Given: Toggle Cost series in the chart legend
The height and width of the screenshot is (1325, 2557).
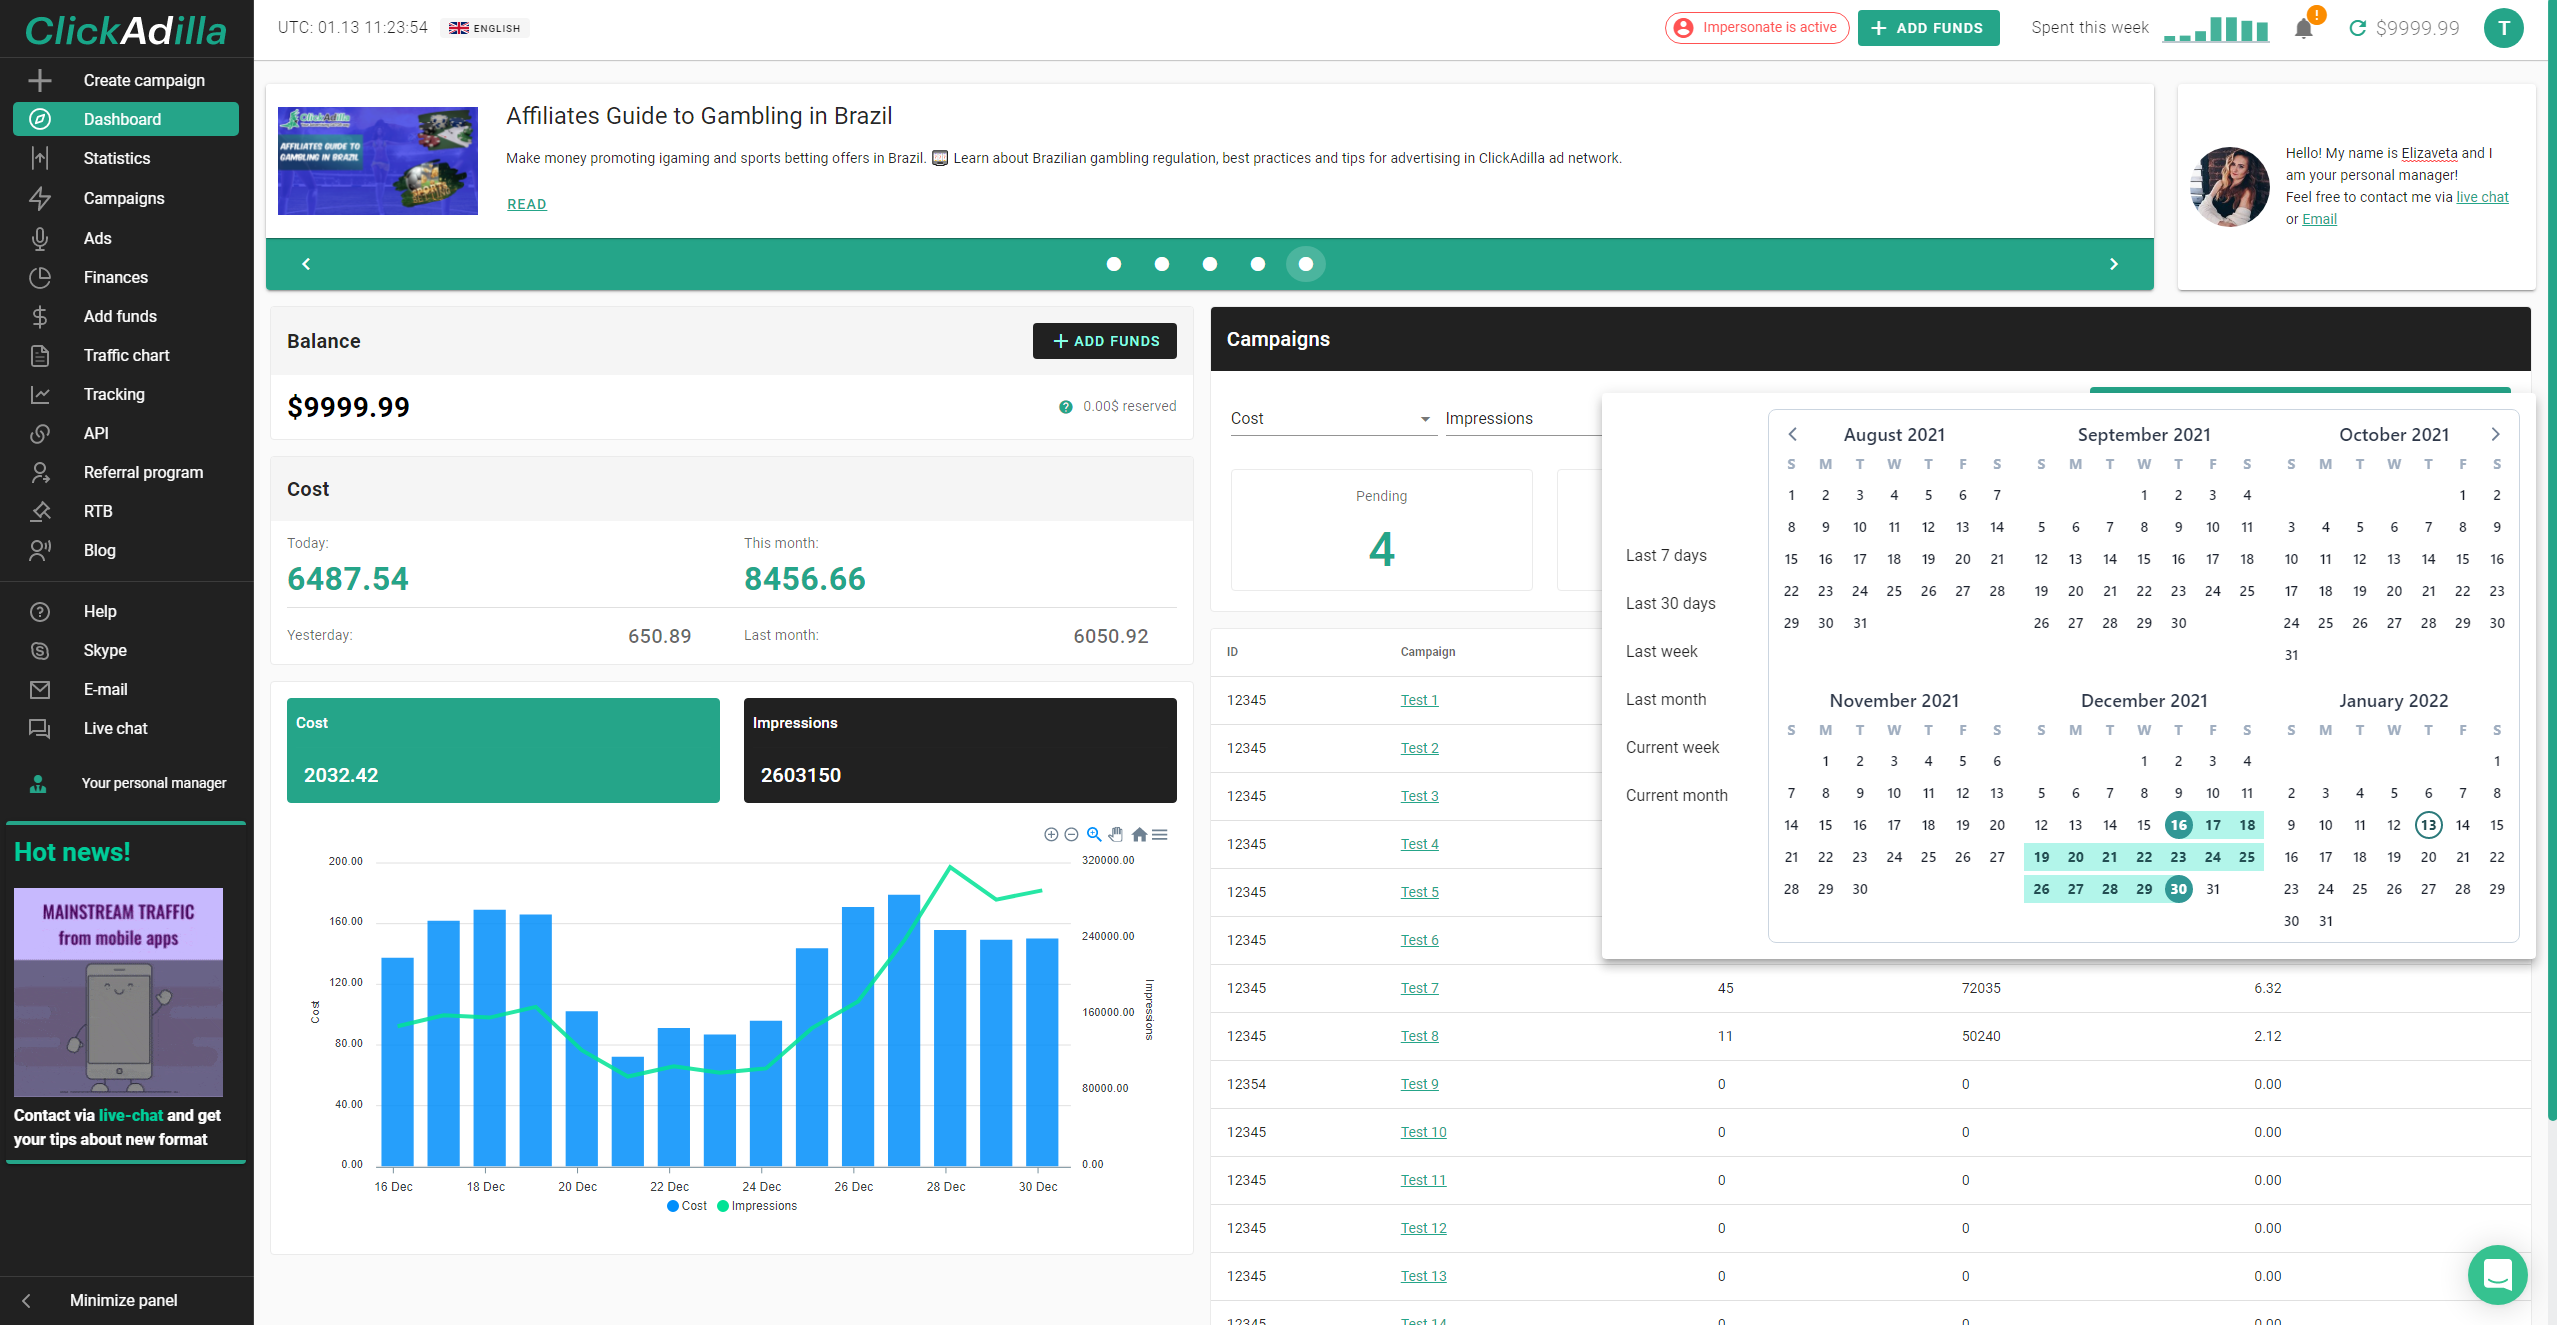Looking at the screenshot, I should (687, 1206).
